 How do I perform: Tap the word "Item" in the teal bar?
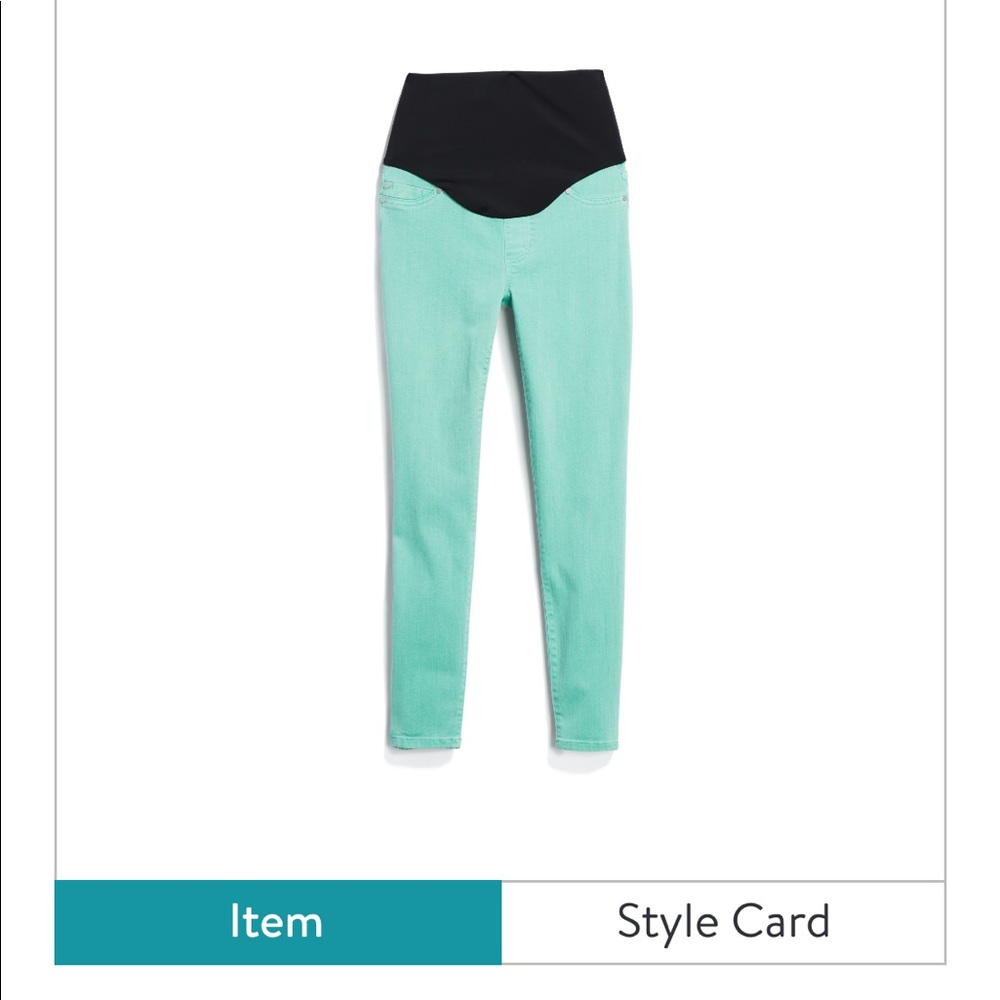276,922
